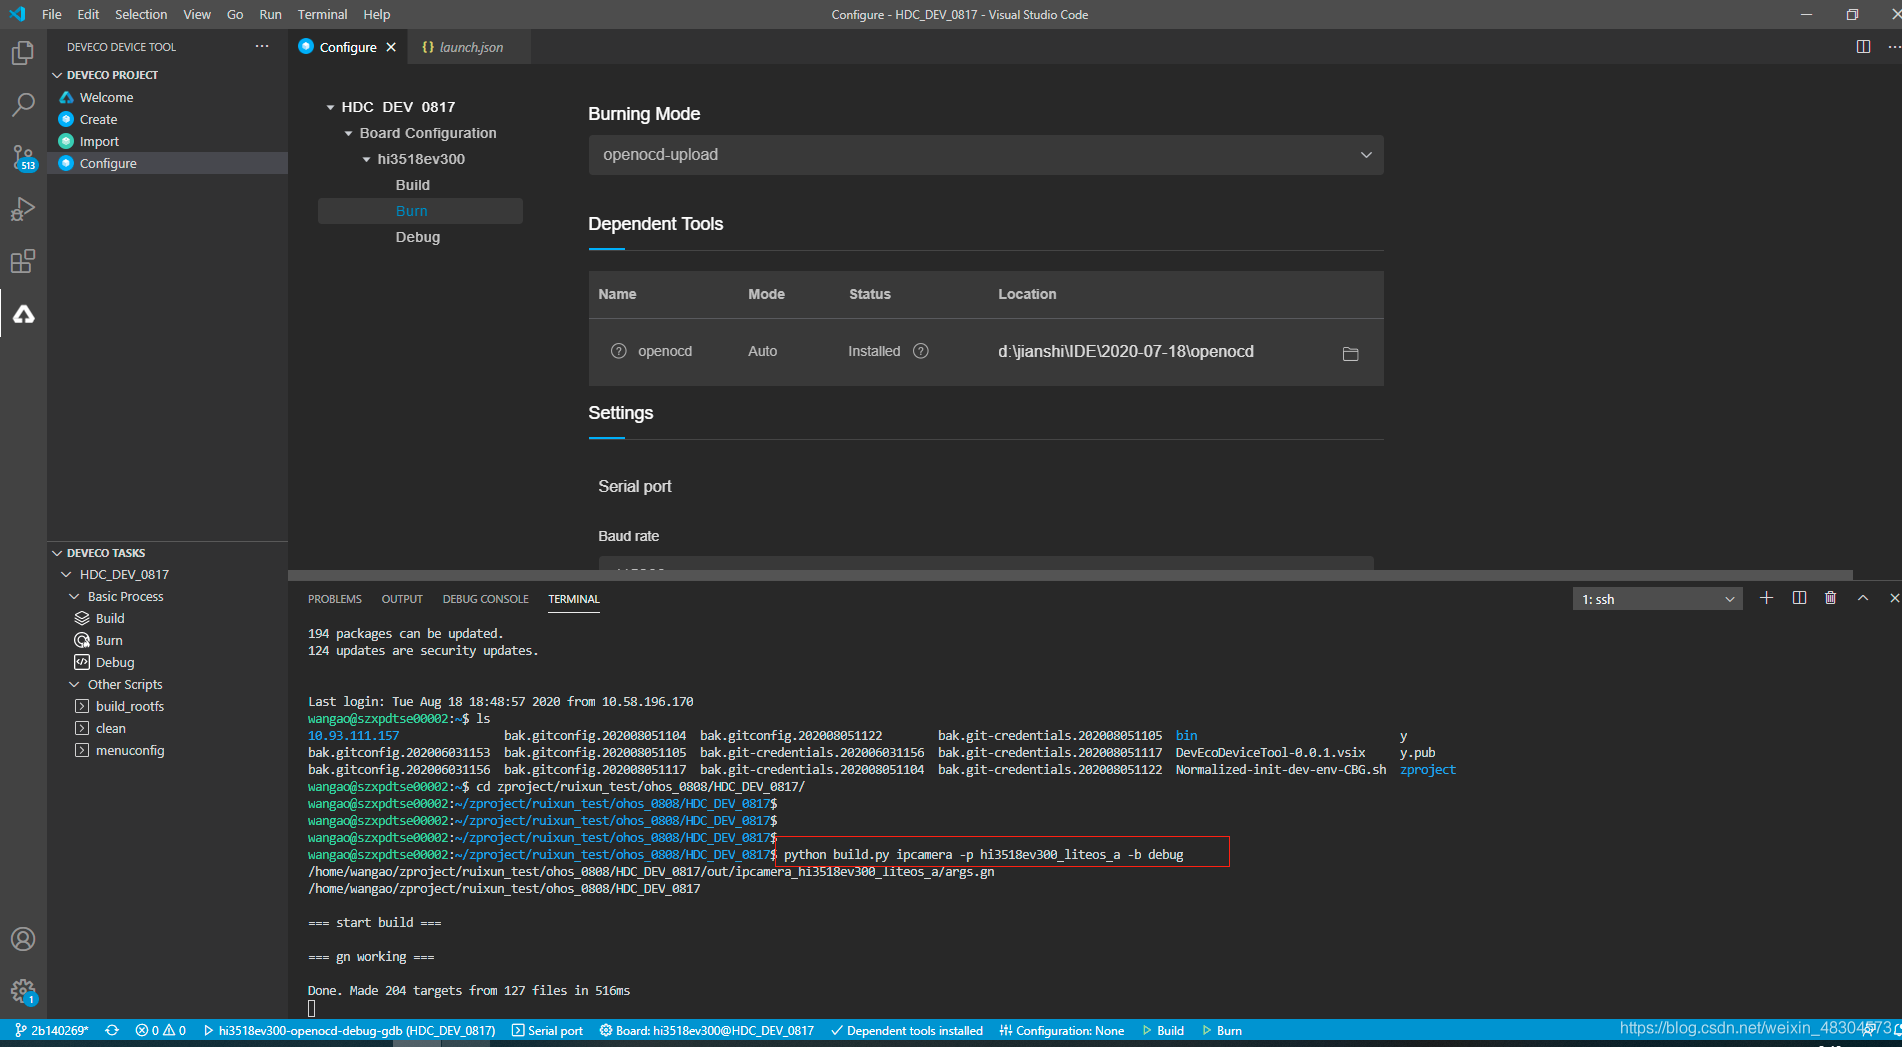Screen dimensions: 1902x1047
Task: Close the Configure editor tab
Action: 391,47
